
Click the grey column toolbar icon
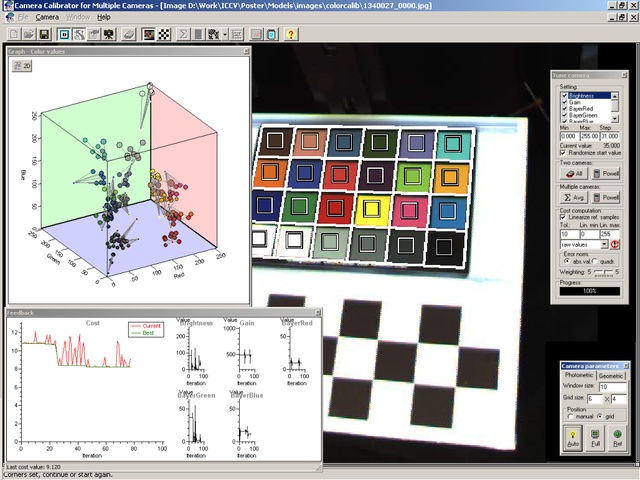(198, 34)
